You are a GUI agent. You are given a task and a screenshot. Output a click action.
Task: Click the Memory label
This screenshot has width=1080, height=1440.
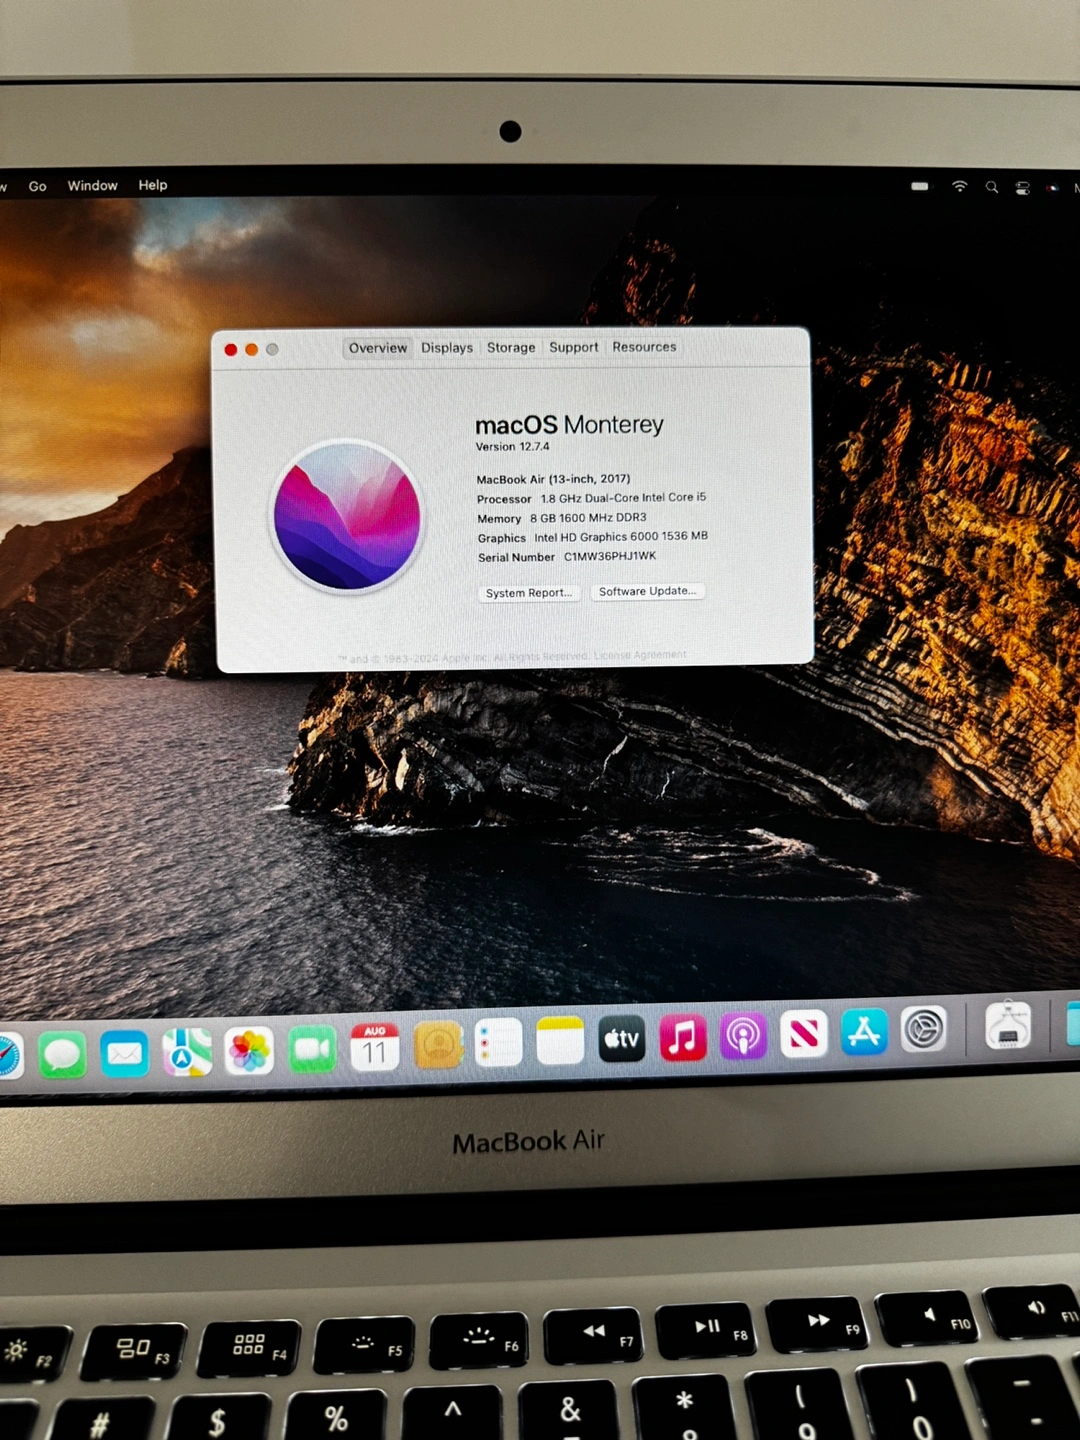[499, 519]
